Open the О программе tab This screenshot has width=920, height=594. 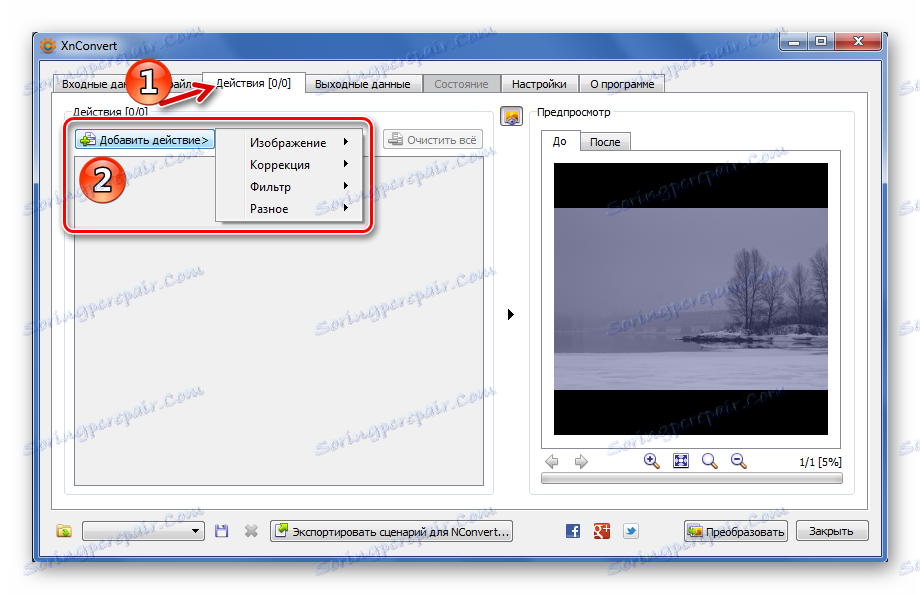pos(622,84)
